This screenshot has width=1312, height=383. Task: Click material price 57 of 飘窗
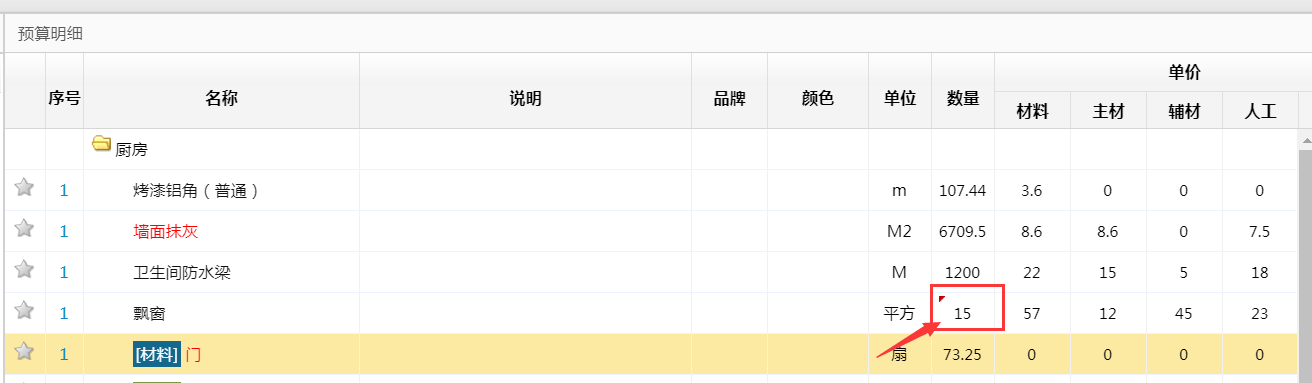tap(1032, 313)
